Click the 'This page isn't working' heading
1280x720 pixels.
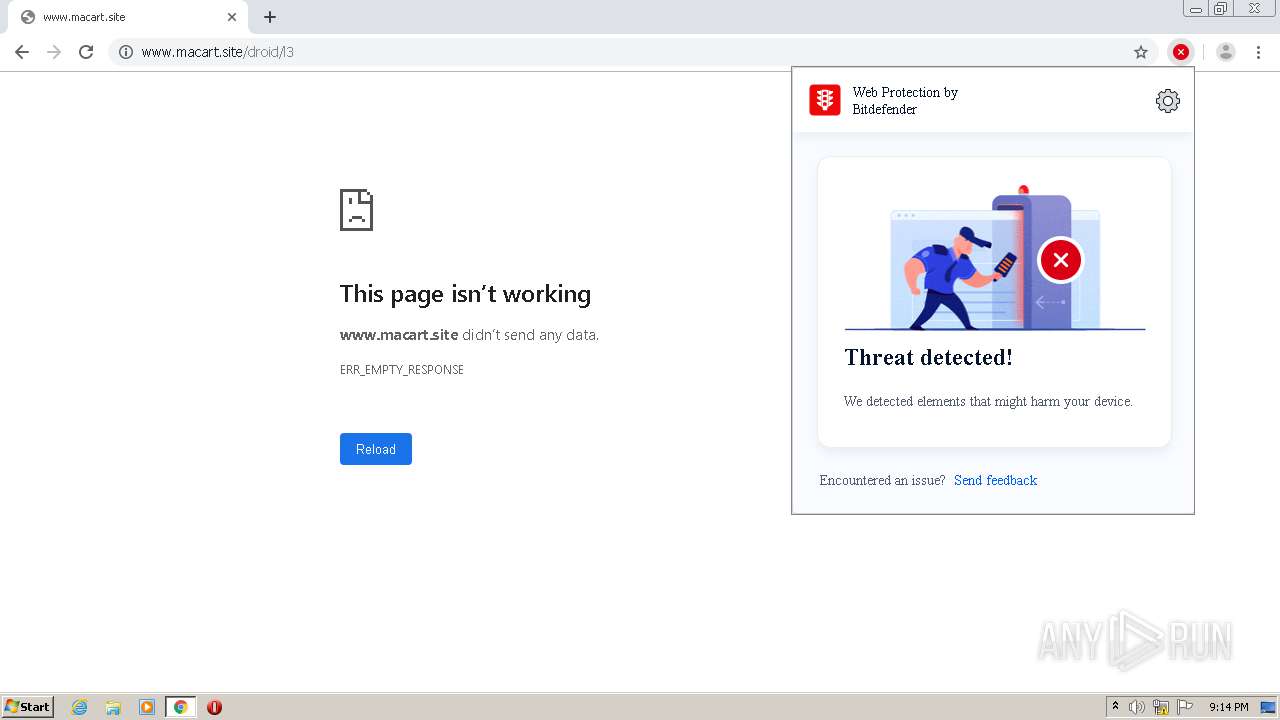(x=465, y=294)
